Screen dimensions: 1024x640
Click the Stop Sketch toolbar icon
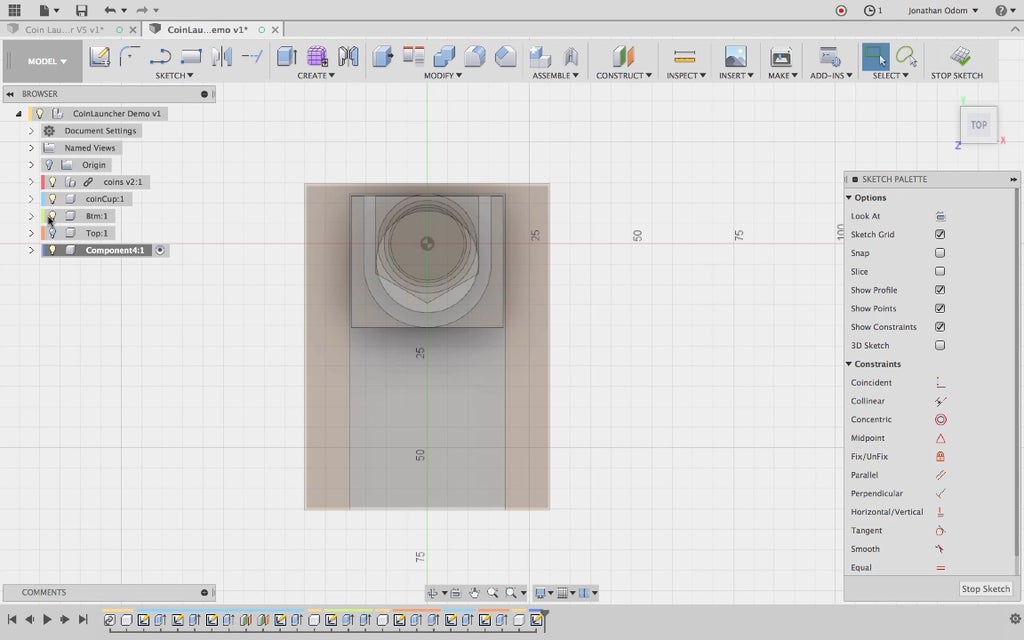(x=959, y=57)
